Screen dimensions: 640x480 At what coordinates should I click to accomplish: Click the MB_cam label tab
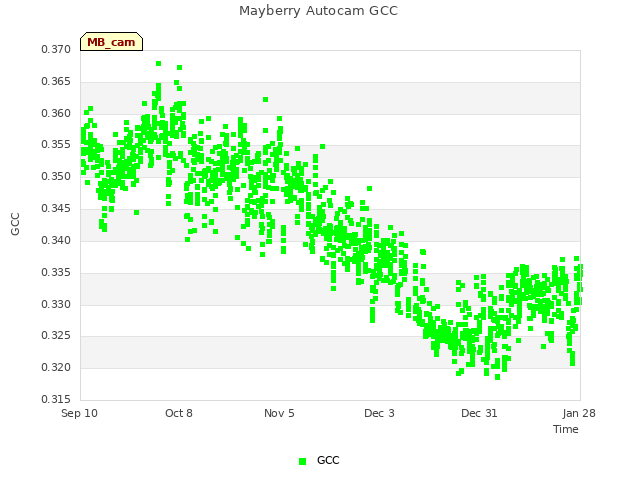(111, 42)
